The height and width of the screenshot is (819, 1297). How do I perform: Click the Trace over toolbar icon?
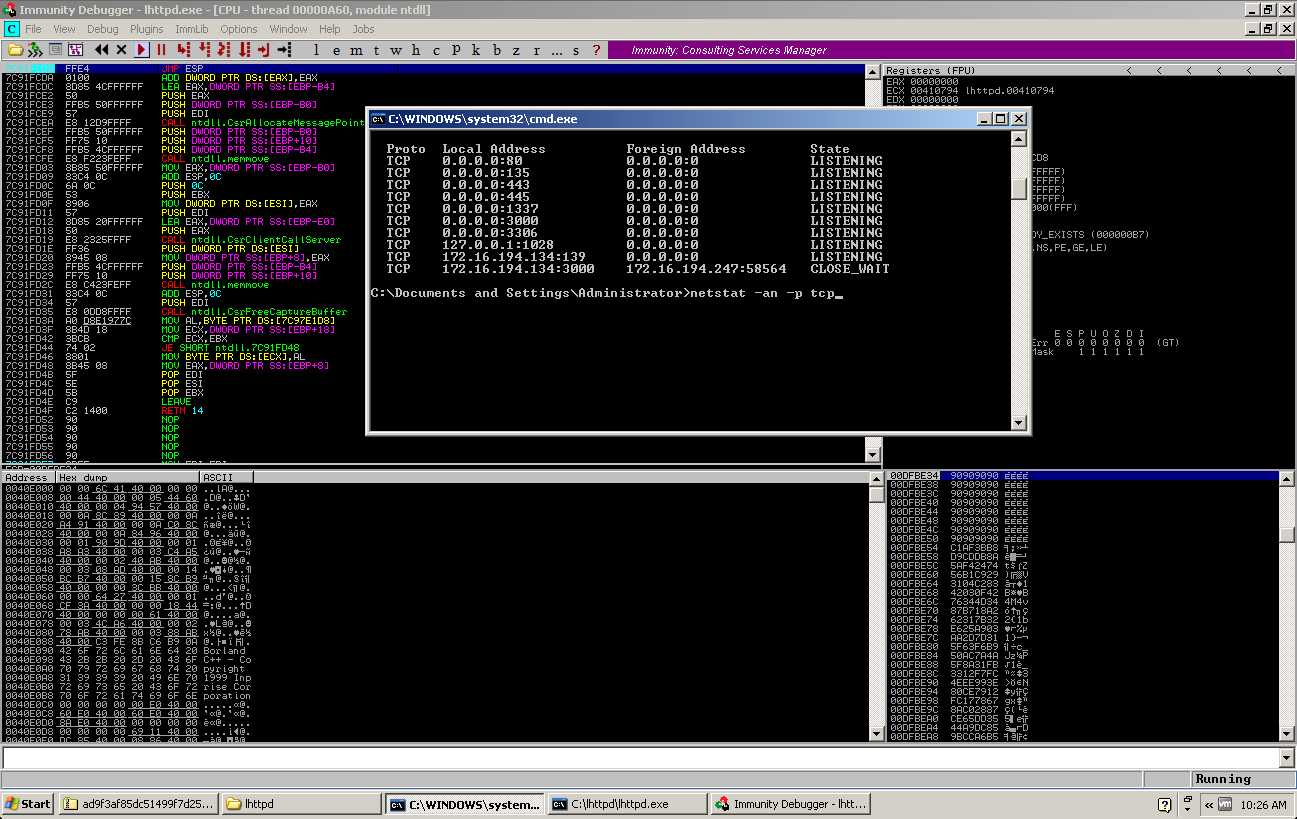point(244,50)
